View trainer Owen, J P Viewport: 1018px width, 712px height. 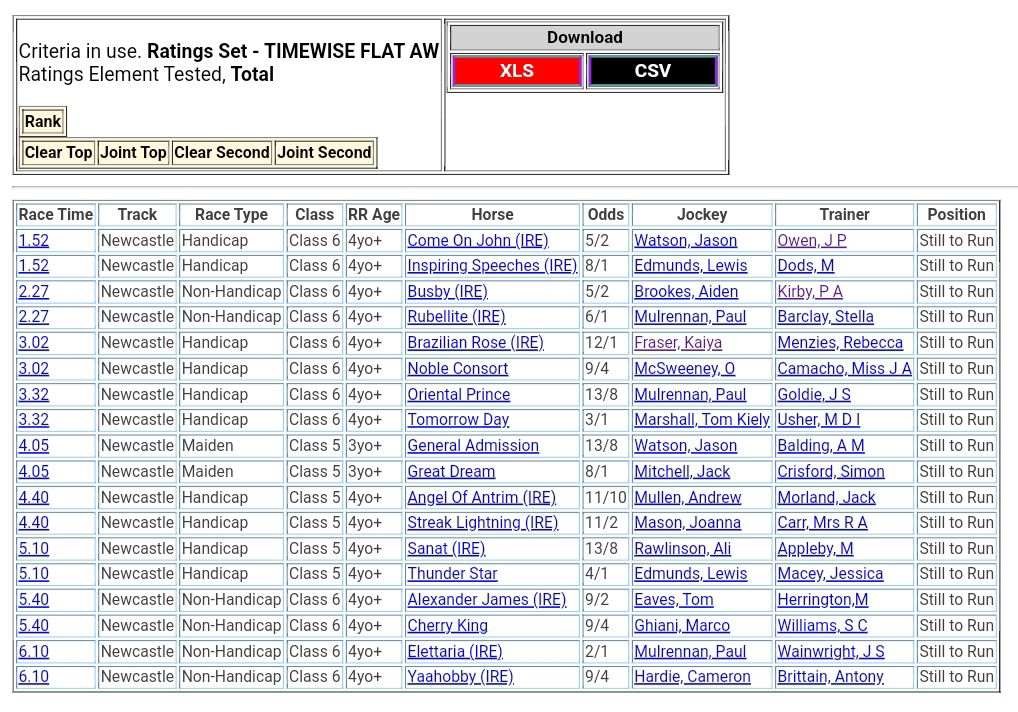pos(811,241)
